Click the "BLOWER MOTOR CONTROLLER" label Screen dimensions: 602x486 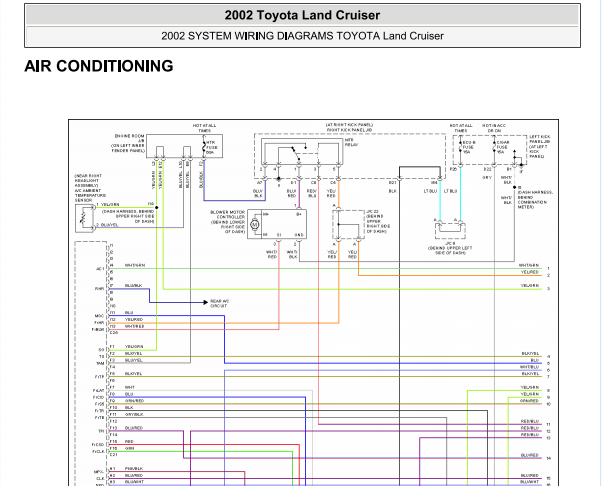tap(229, 215)
